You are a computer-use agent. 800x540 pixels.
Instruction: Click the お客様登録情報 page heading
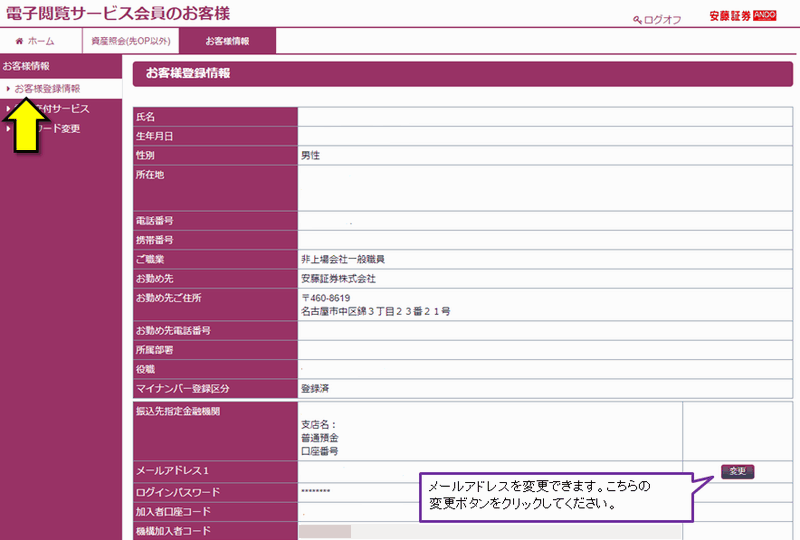click(x=188, y=73)
